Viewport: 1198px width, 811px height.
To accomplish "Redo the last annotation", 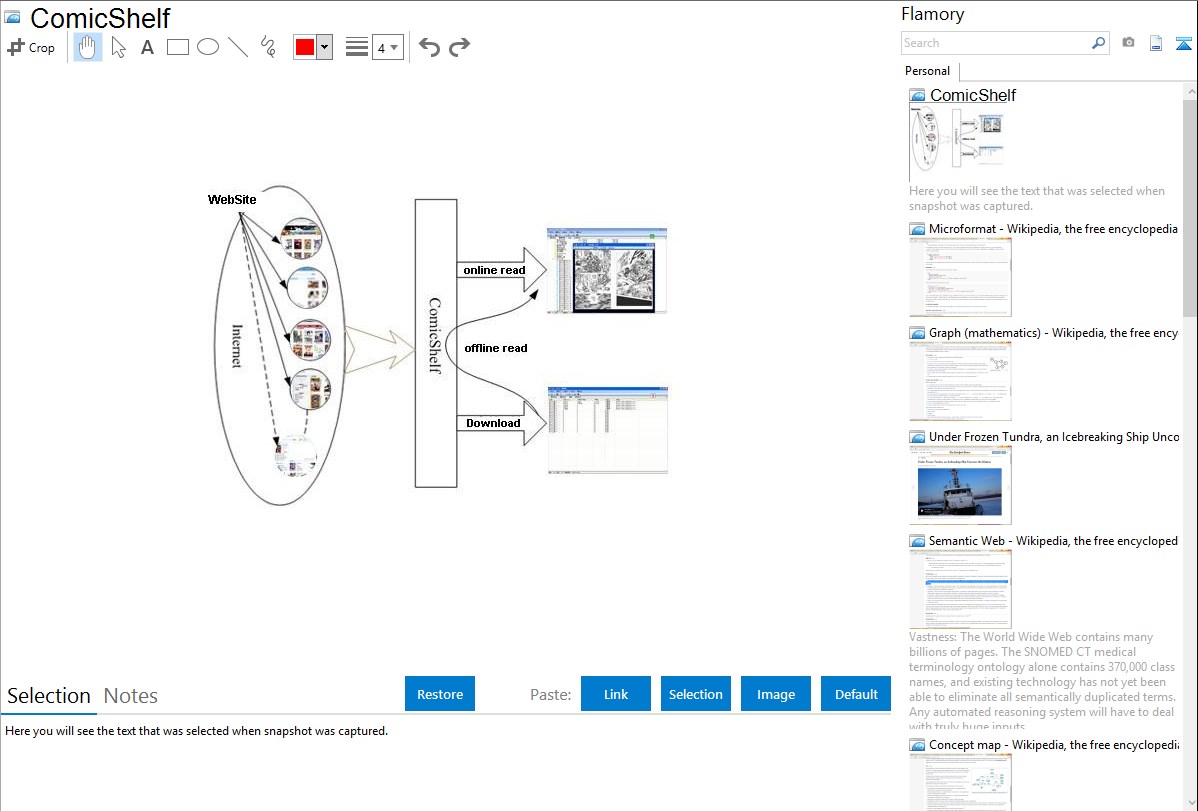I will click(x=459, y=47).
